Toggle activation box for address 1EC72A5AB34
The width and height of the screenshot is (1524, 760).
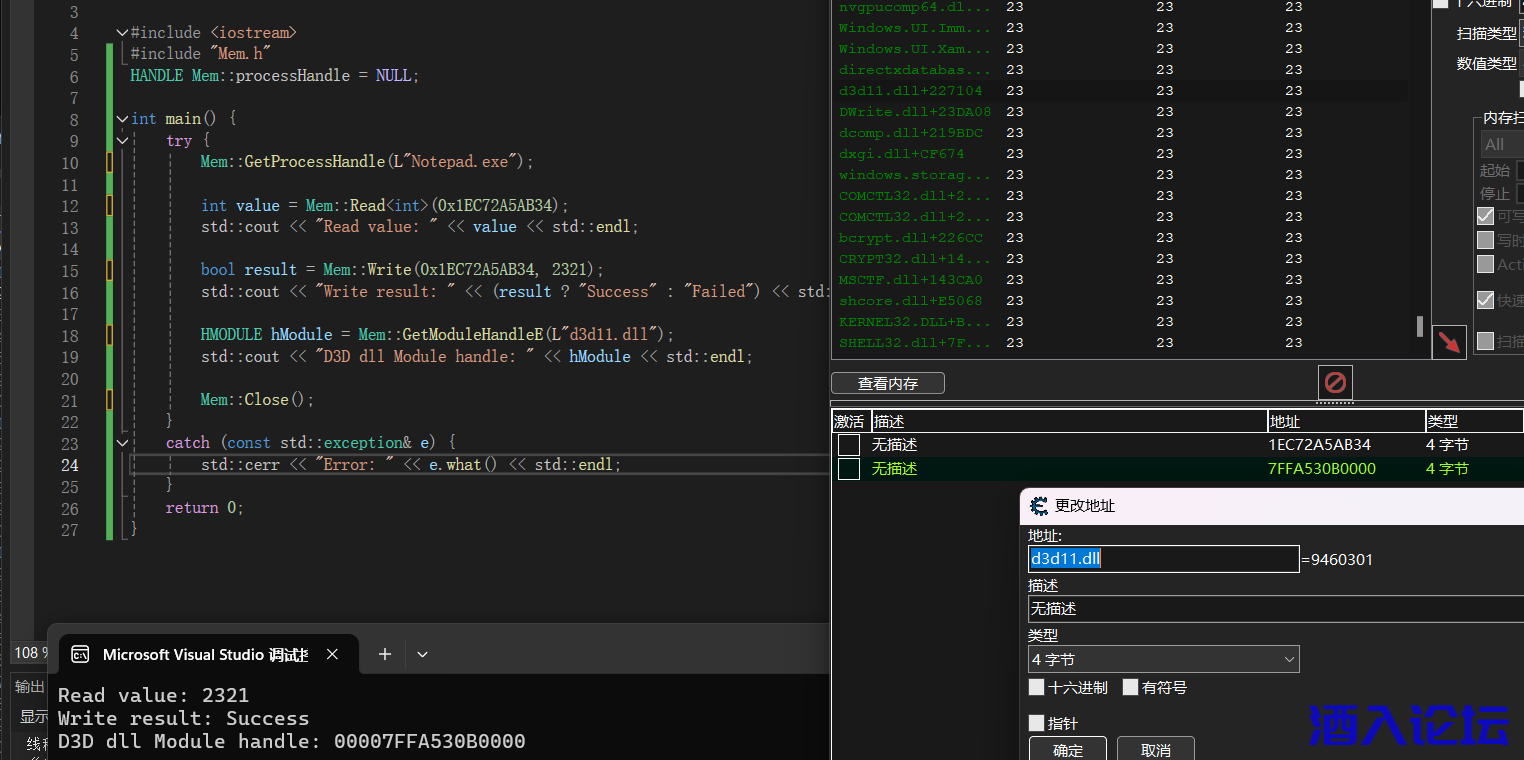click(x=849, y=445)
